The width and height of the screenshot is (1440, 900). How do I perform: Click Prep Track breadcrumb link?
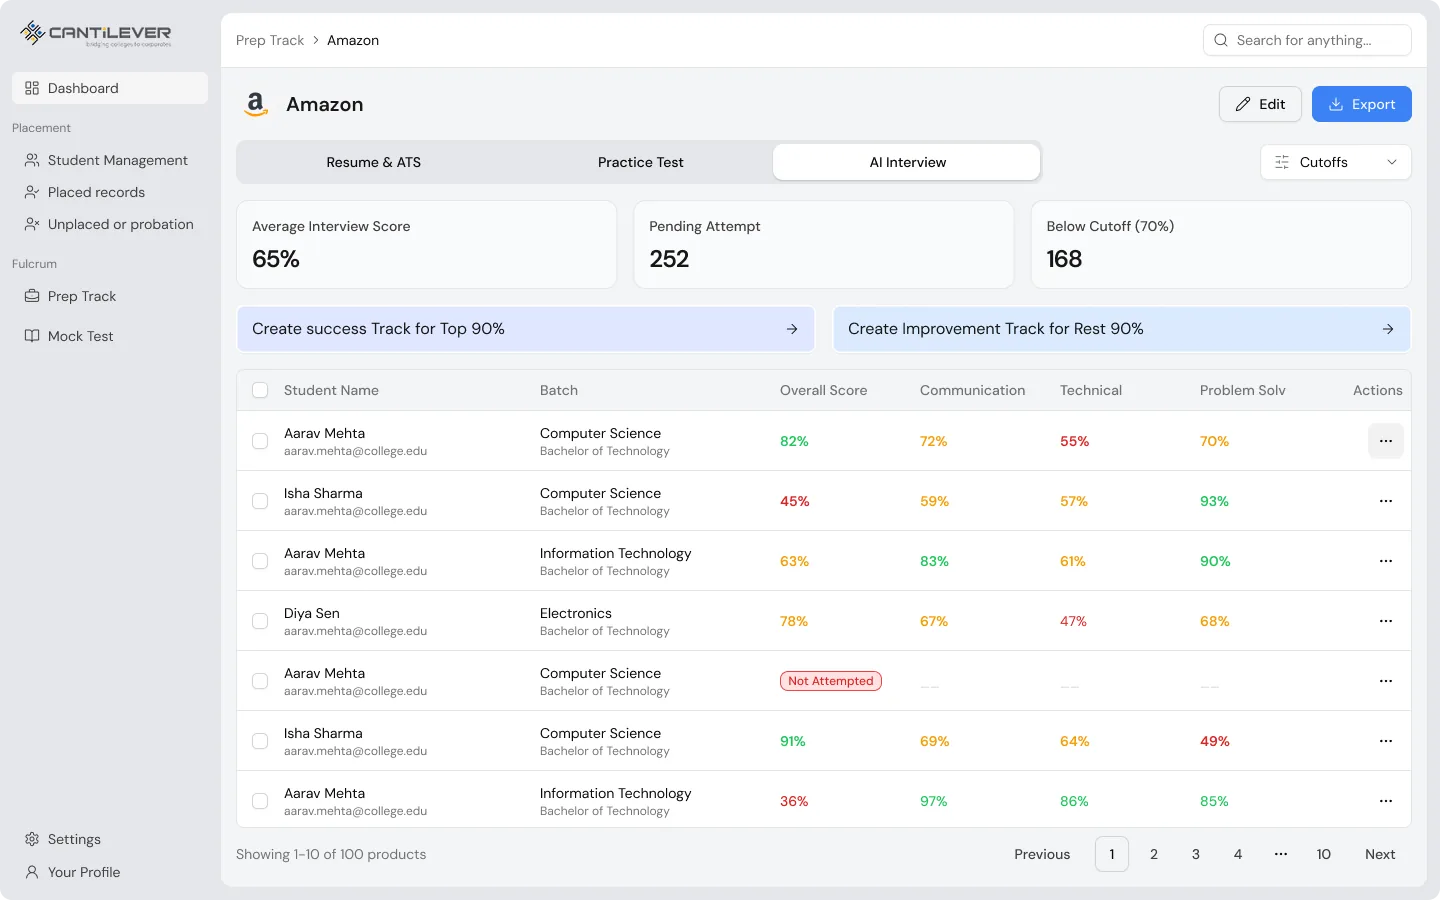coord(270,40)
